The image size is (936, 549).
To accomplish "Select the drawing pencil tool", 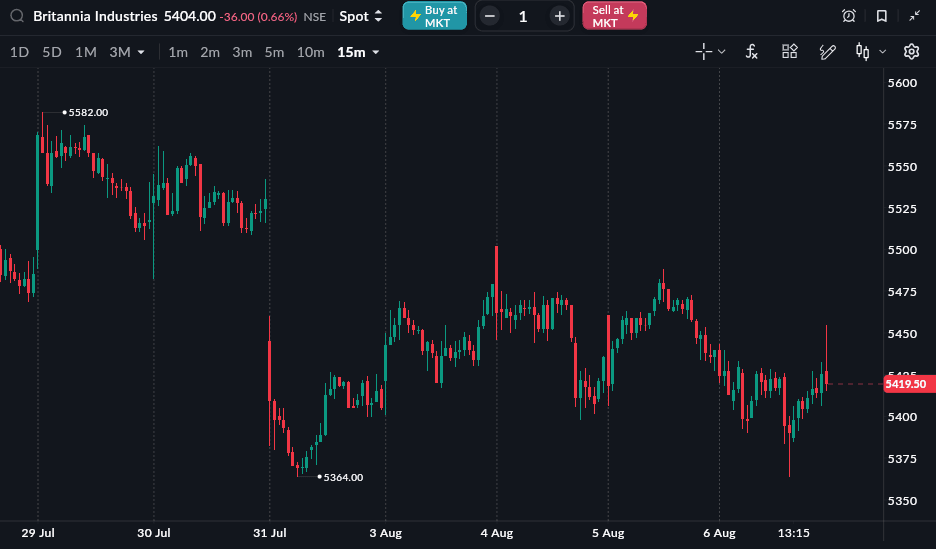I will (x=827, y=52).
